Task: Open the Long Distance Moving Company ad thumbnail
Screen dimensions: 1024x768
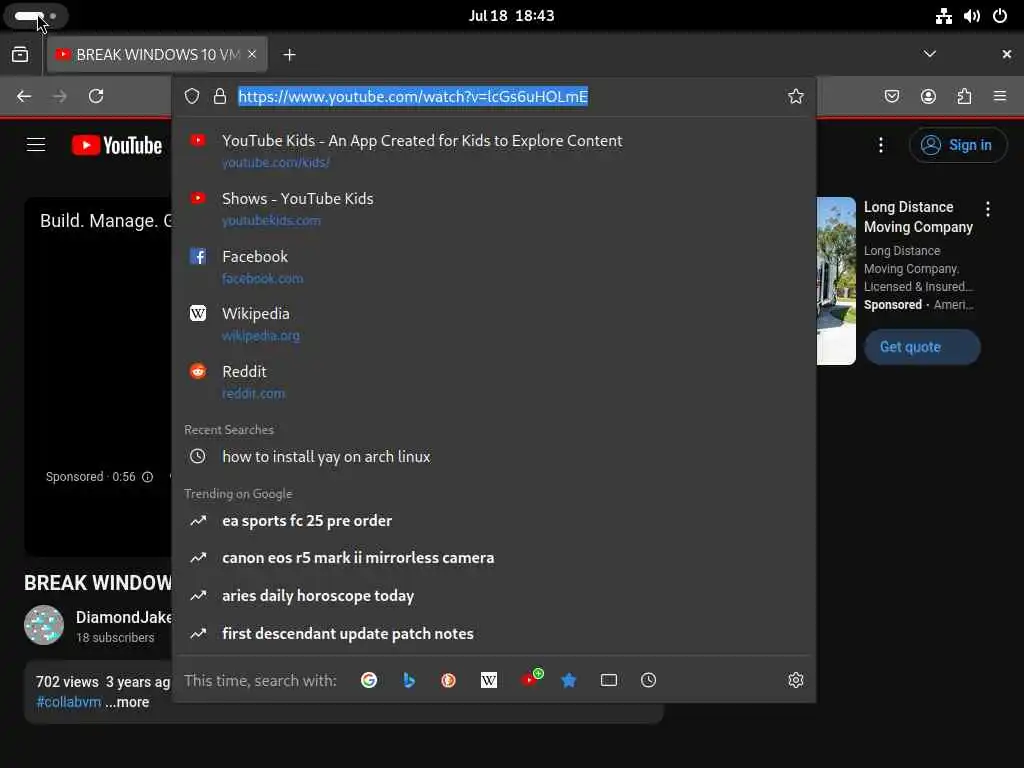Action: click(836, 281)
